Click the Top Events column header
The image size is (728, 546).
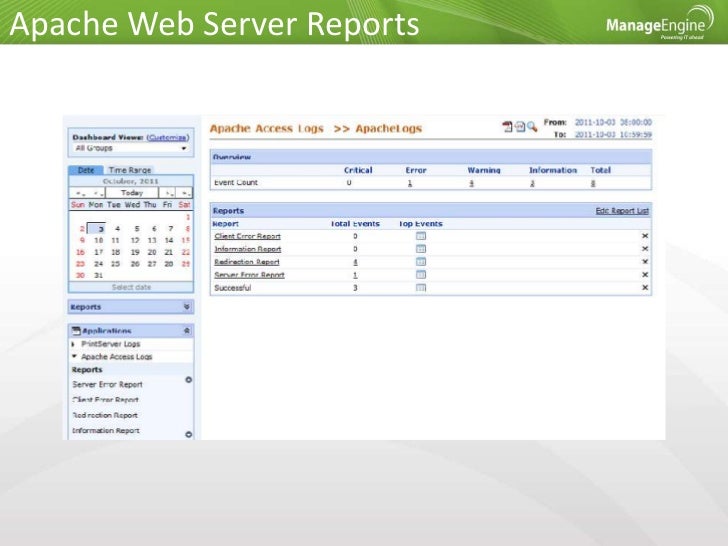(421, 224)
